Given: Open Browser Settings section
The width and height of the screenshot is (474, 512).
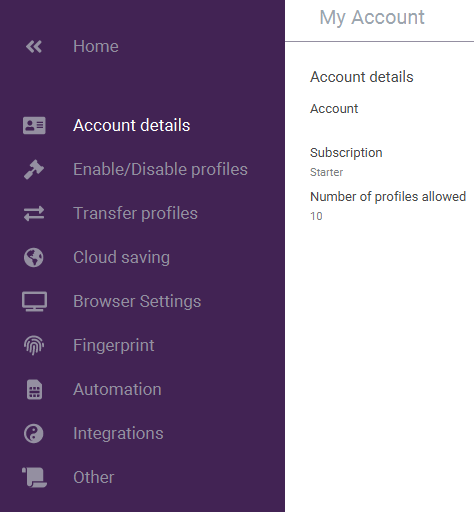Looking at the screenshot, I should (x=137, y=301).
